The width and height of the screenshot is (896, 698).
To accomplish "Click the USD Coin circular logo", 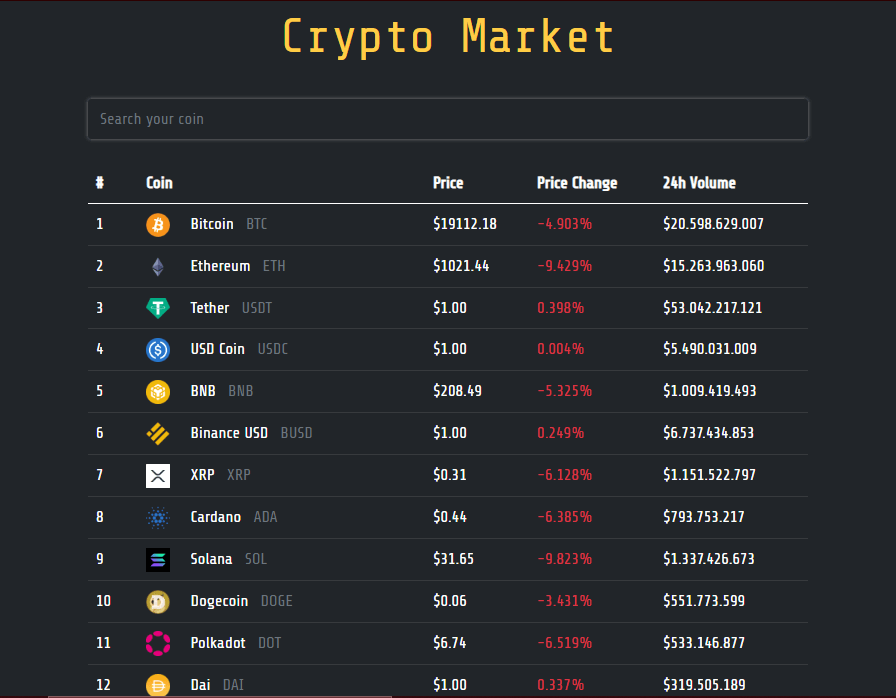I will (x=157, y=350).
